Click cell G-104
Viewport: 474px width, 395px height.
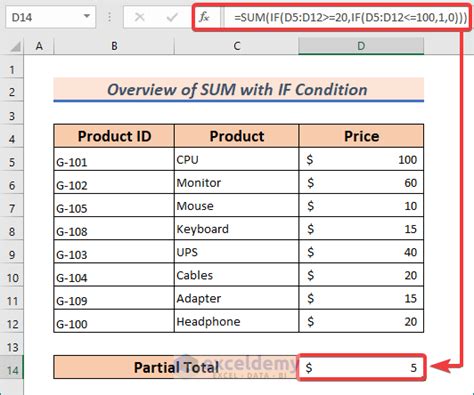(x=114, y=275)
